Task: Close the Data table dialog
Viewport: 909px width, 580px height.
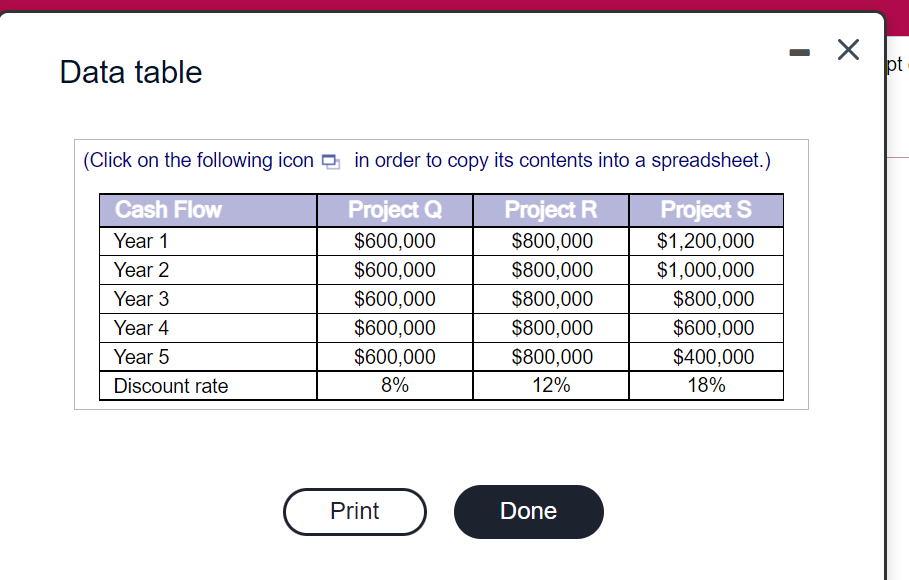Action: [848, 50]
